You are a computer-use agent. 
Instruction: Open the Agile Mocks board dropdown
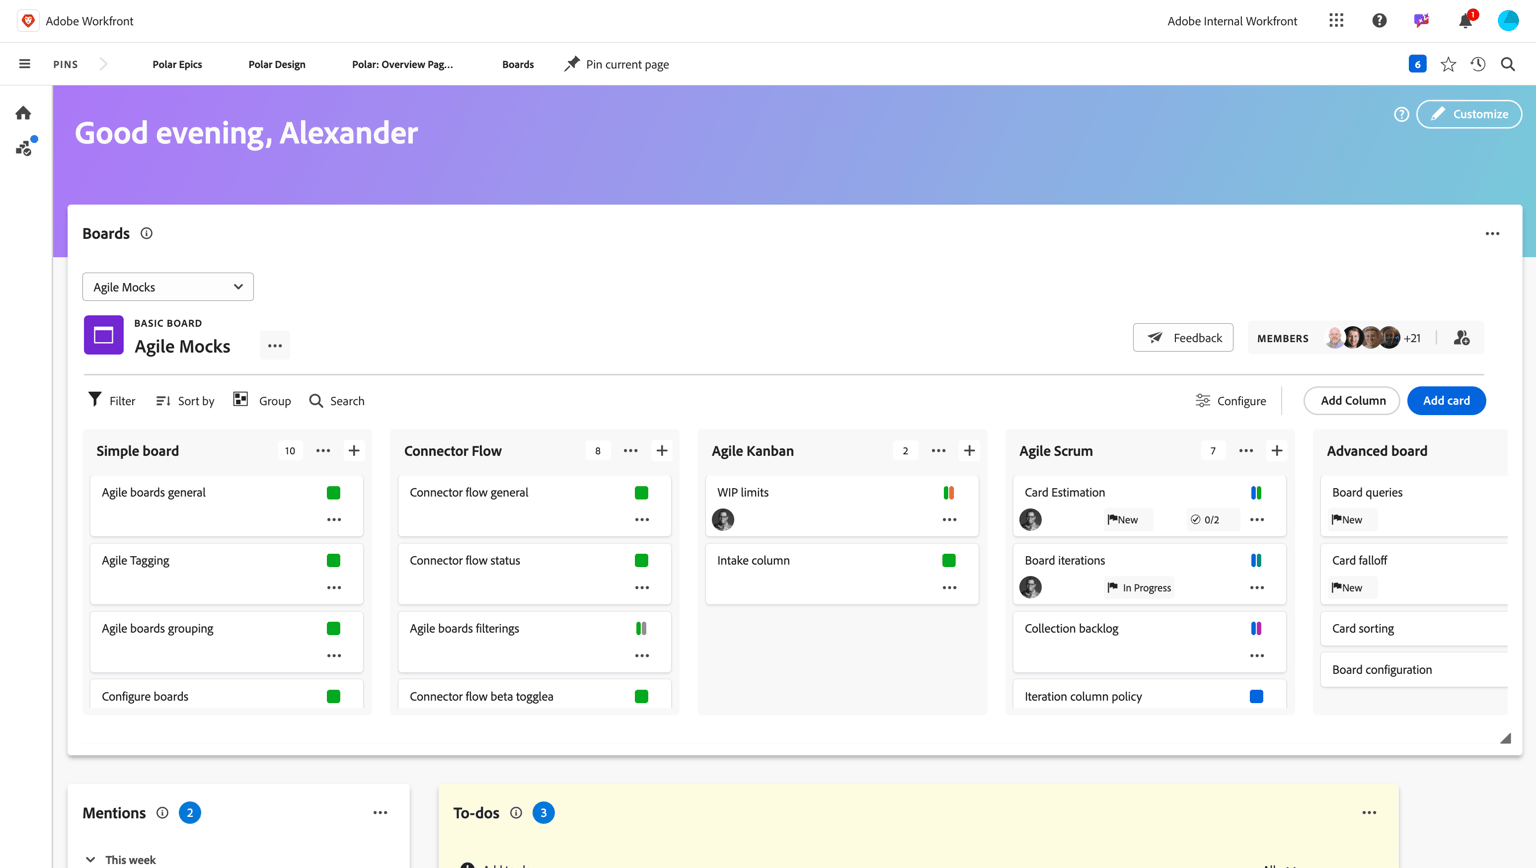coord(168,287)
